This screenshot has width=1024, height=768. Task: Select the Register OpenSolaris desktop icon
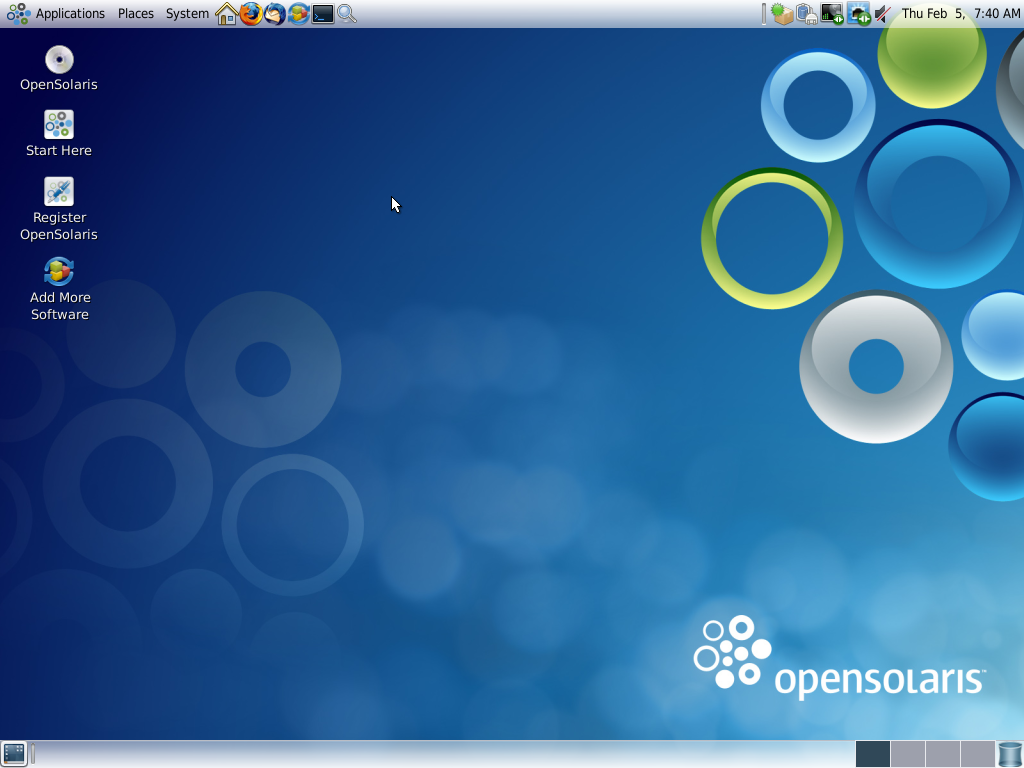click(x=59, y=209)
